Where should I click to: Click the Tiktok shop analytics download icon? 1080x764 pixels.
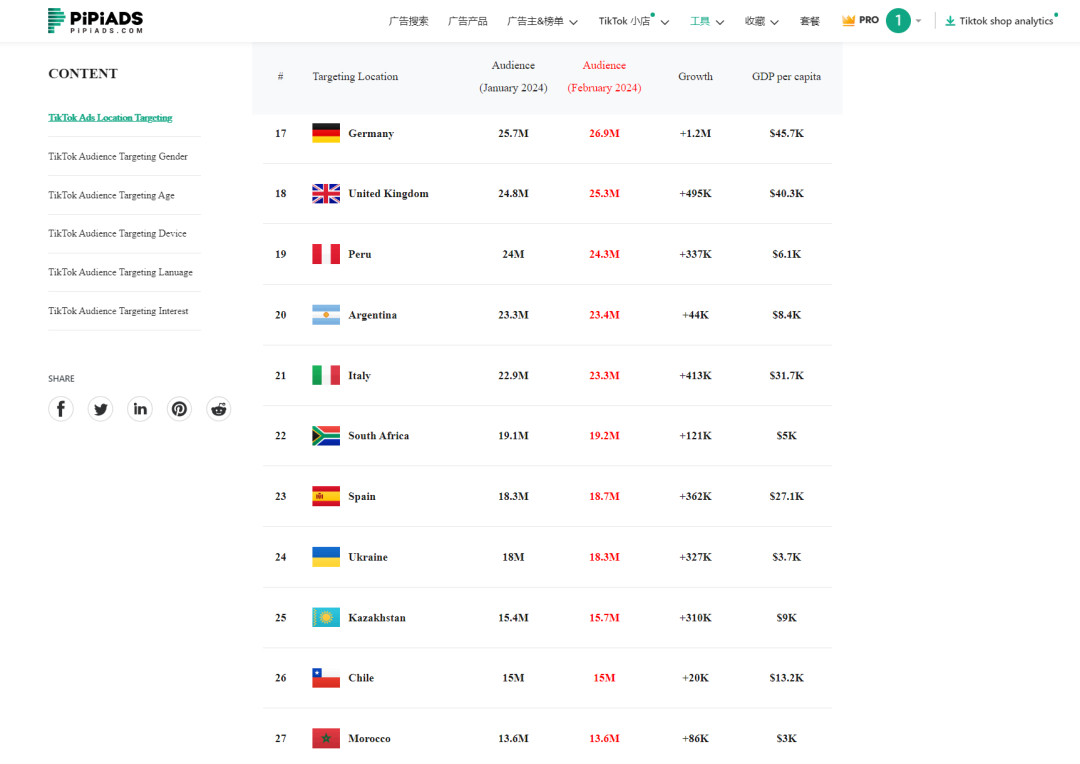(950, 21)
